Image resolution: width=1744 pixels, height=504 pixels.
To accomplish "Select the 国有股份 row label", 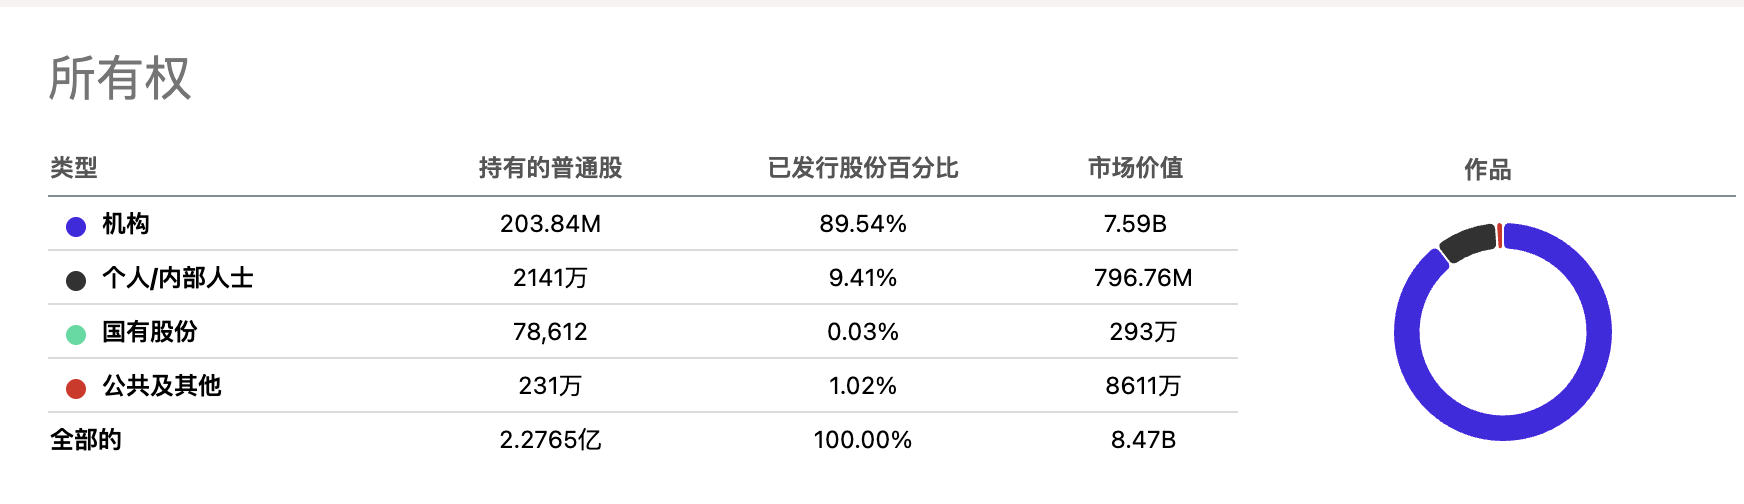I will pos(150,332).
